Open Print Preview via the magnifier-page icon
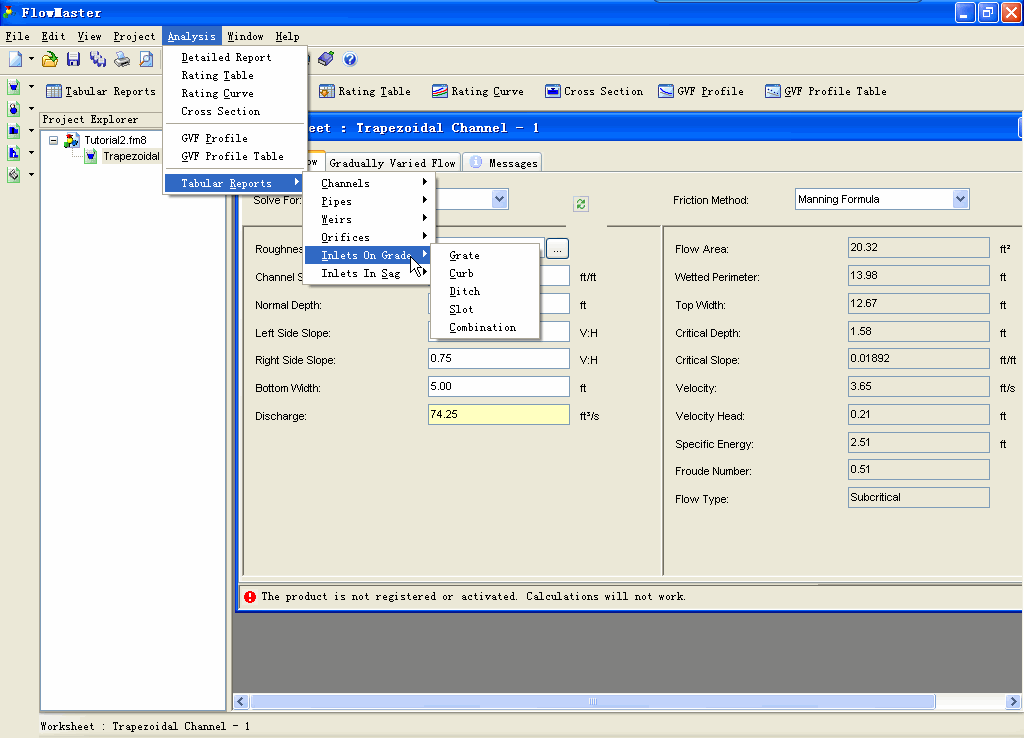The height and width of the screenshot is (738, 1024). [146, 59]
